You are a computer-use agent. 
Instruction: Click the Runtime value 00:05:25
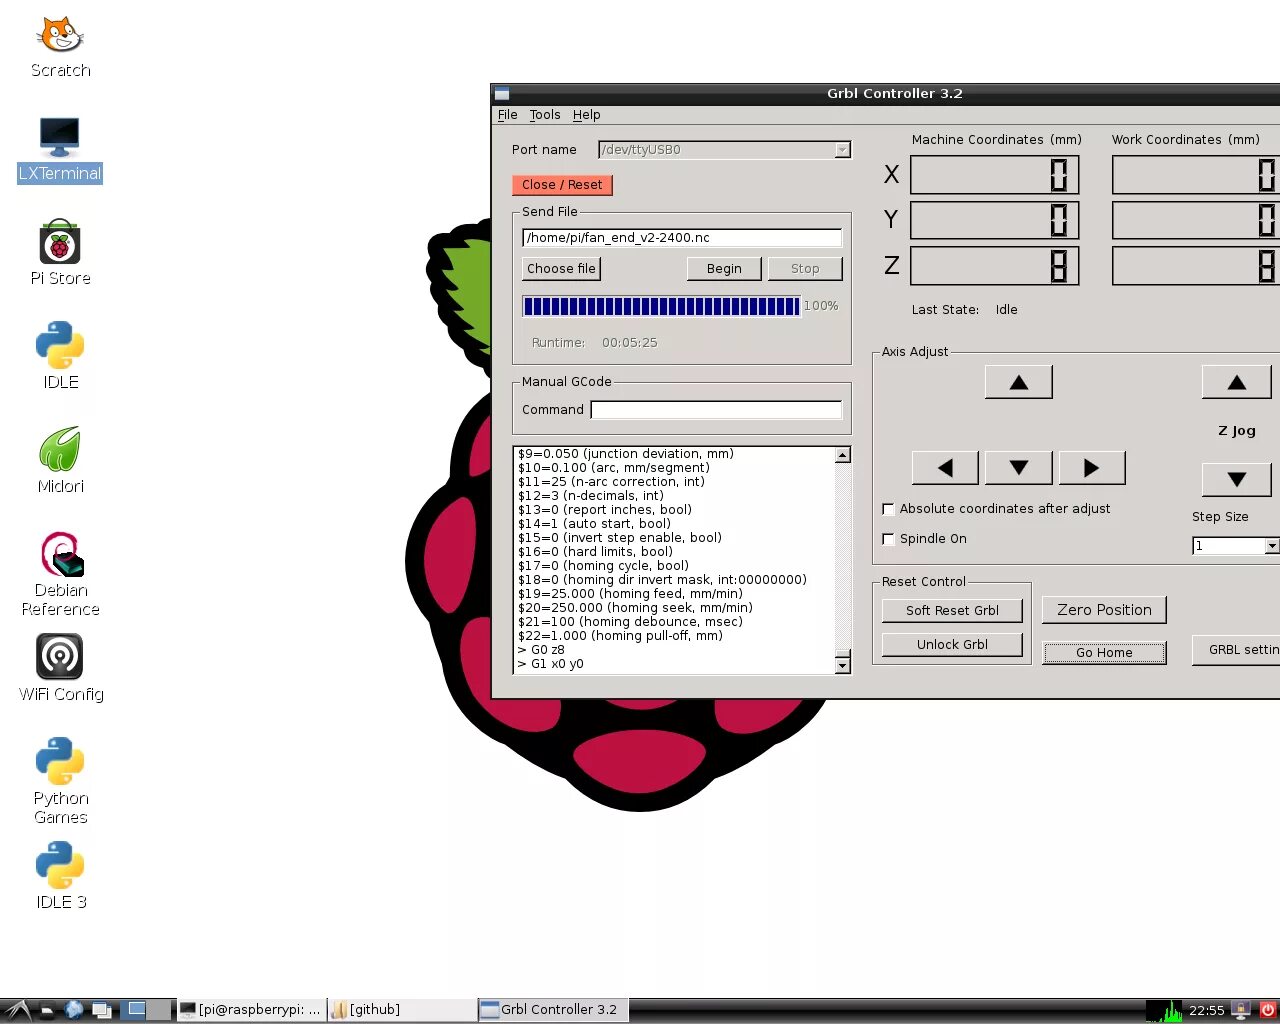point(630,343)
